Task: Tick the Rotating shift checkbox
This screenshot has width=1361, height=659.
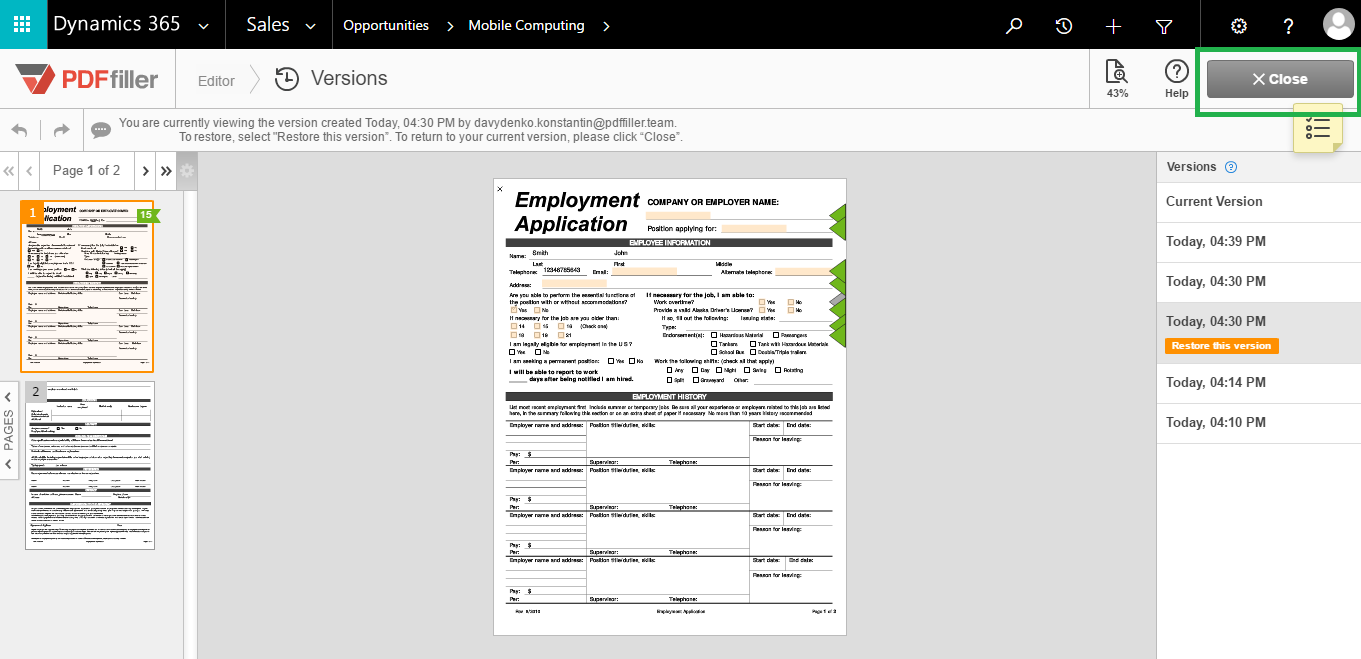Action: point(777,370)
